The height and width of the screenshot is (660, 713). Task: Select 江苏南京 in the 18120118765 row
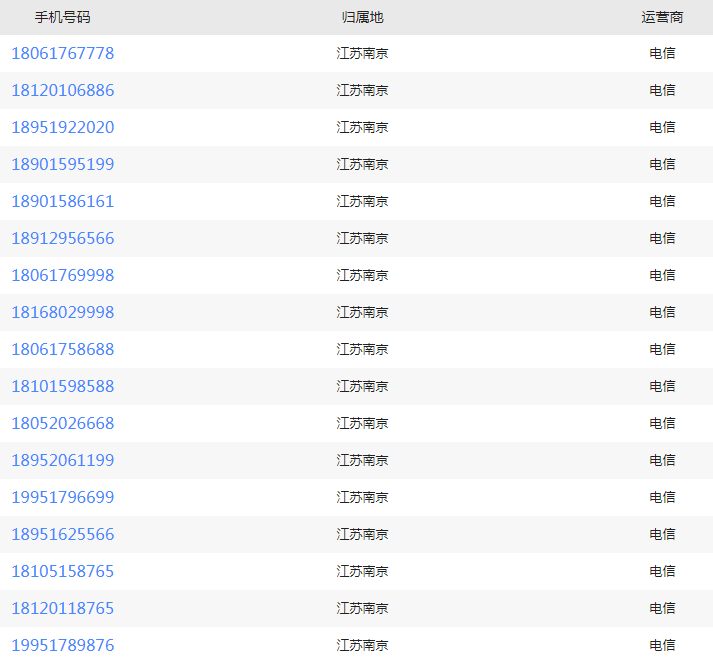(x=362, y=609)
